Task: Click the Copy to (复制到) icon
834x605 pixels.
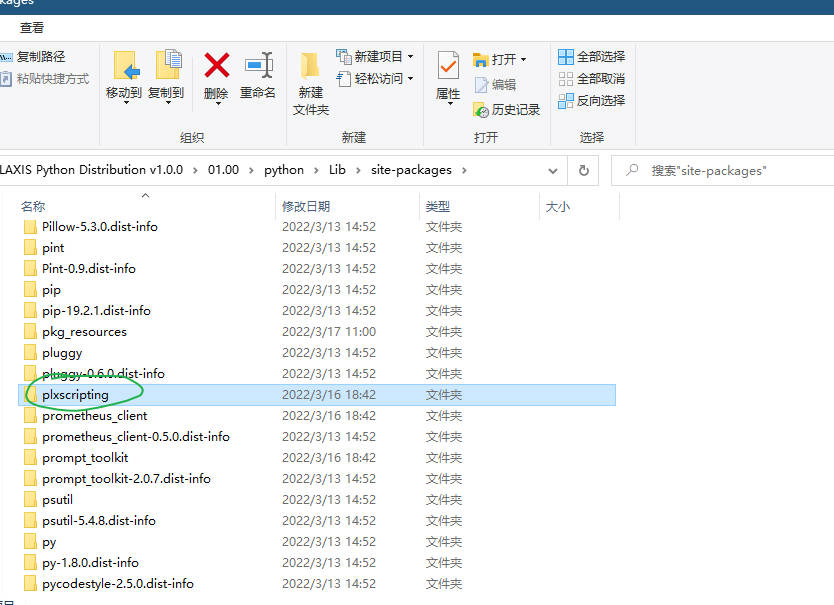Action: (x=168, y=65)
